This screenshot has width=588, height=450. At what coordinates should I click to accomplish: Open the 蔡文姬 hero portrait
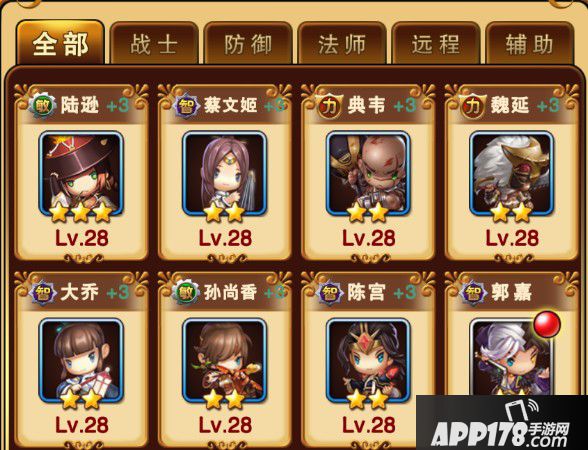pyautogui.click(x=225, y=174)
